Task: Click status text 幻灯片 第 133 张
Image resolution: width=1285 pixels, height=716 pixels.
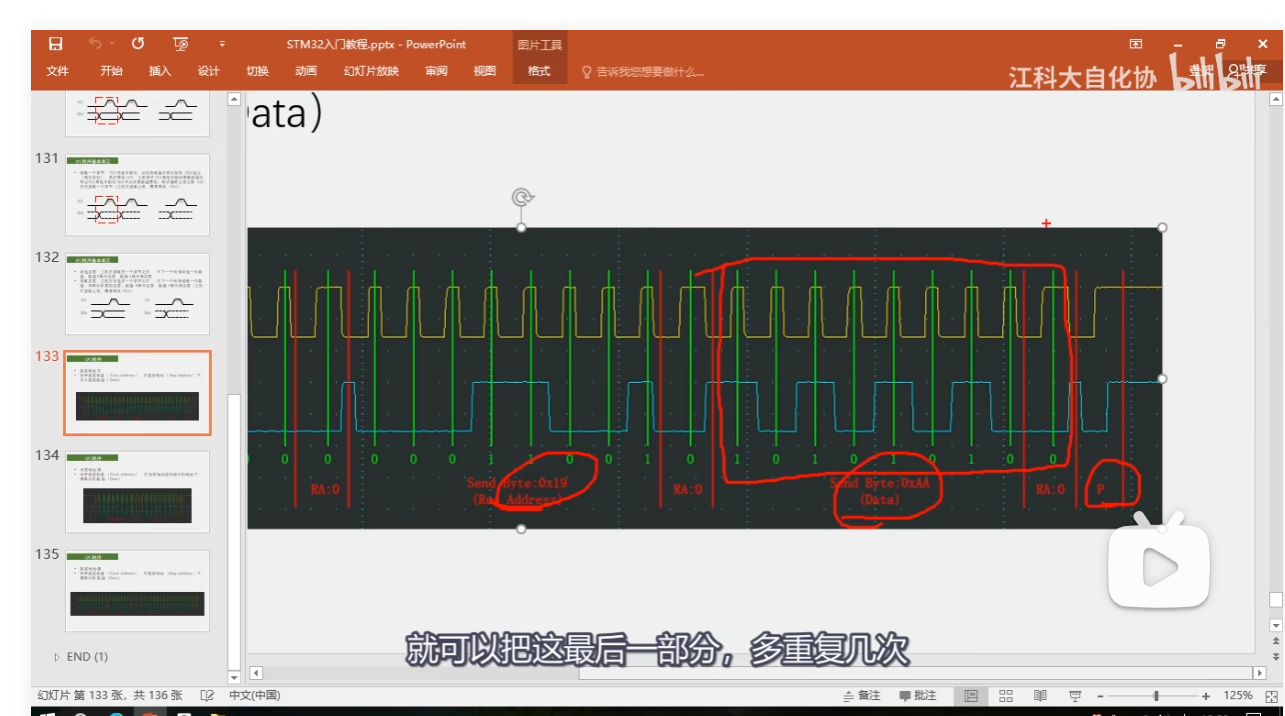Action: tap(79, 695)
